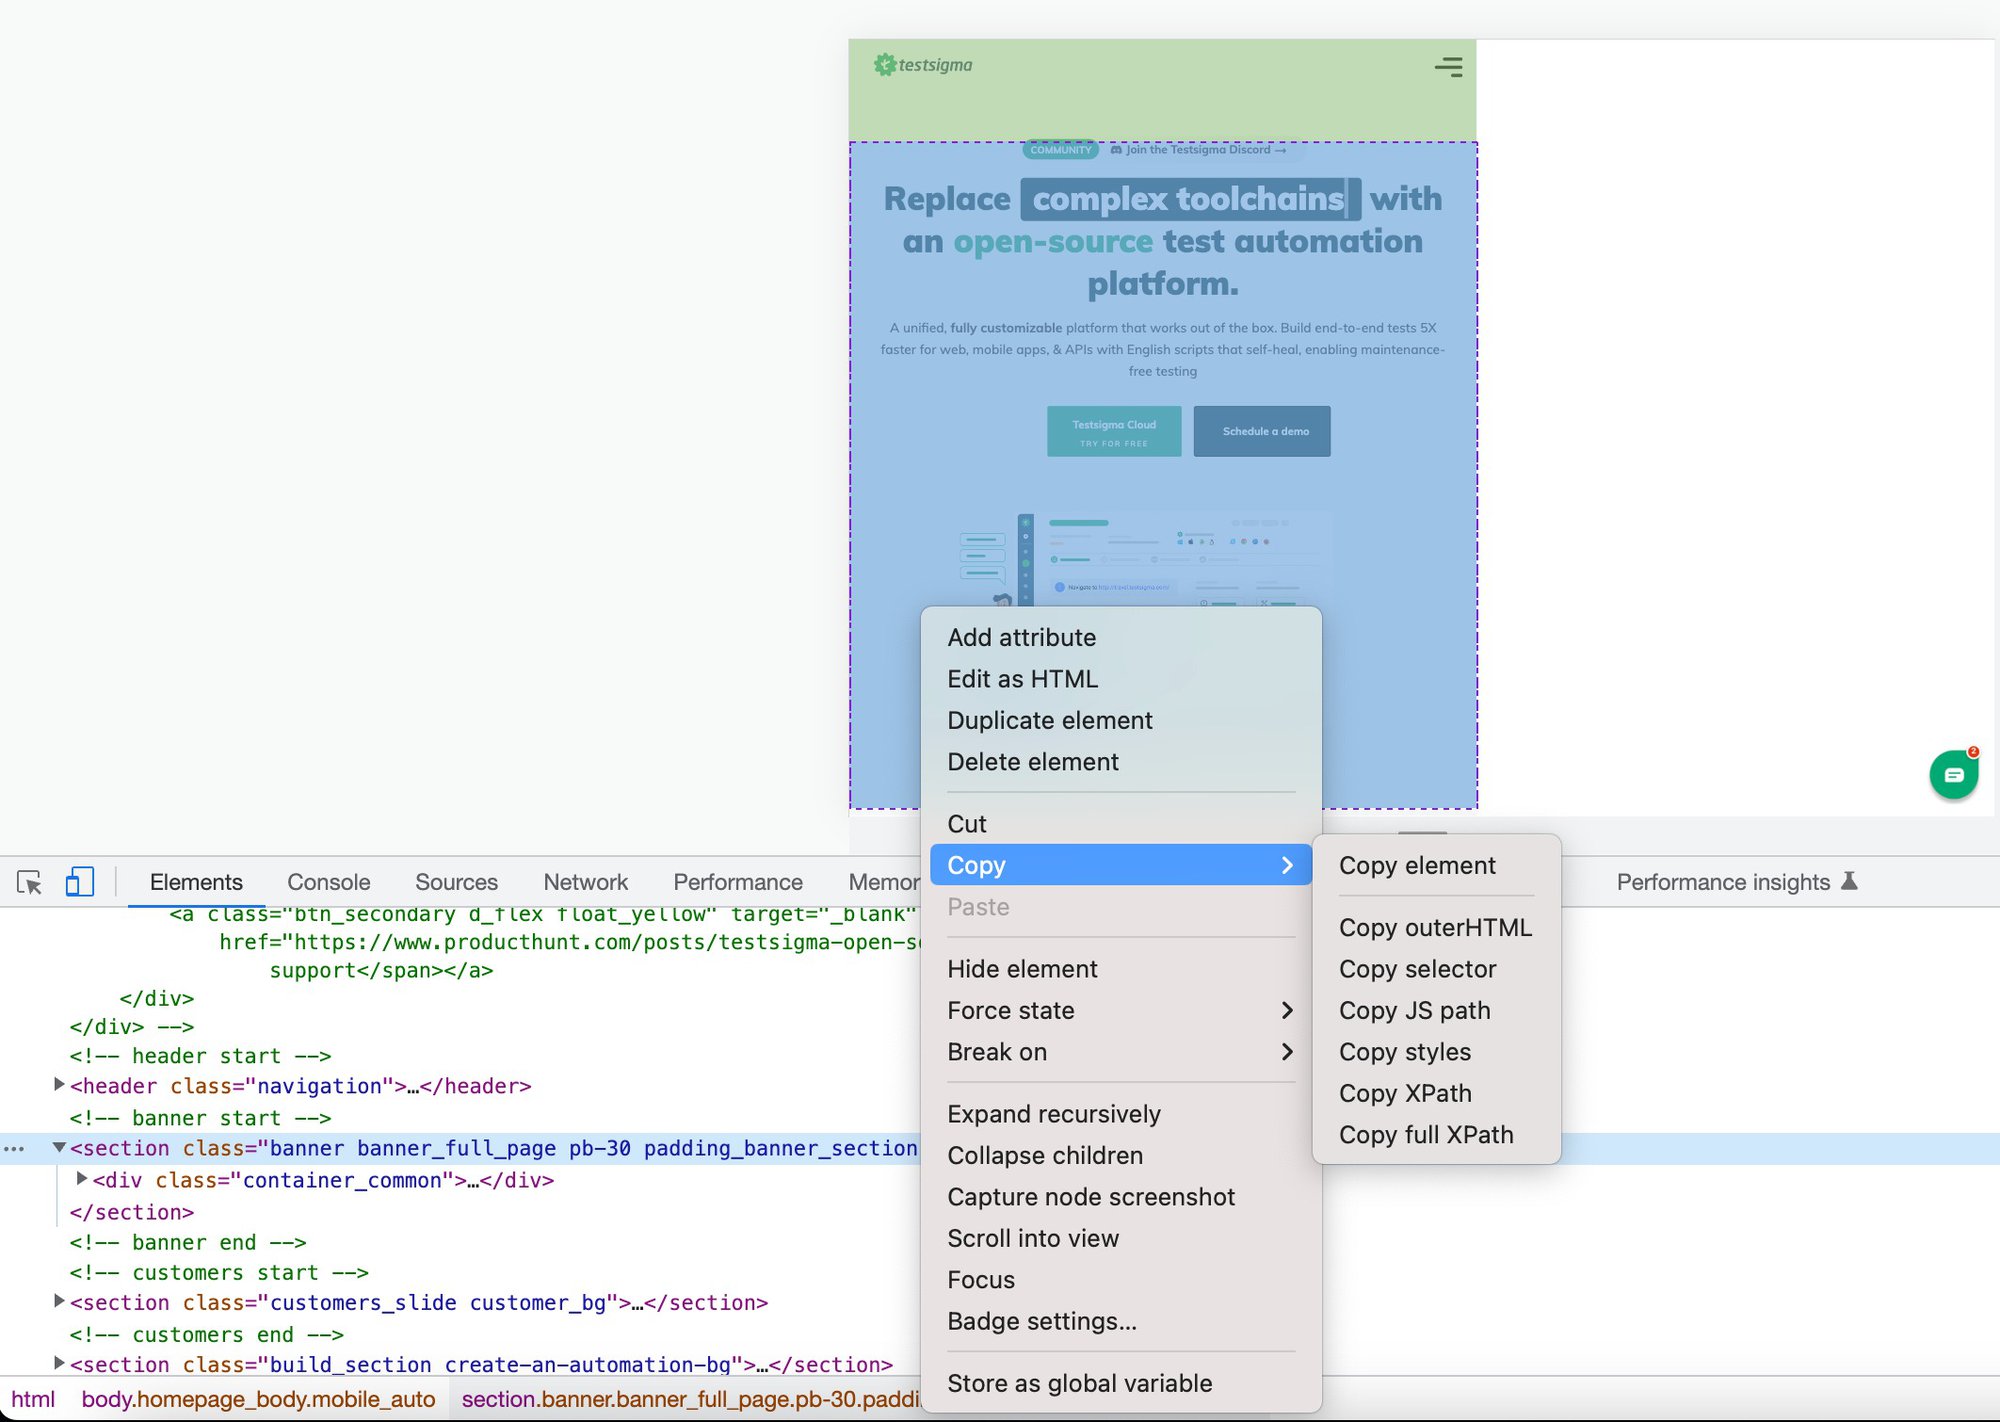The width and height of the screenshot is (2000, 1422).
Task: Select html in the breadcrumb bar
Action: tap(33, 1399)
